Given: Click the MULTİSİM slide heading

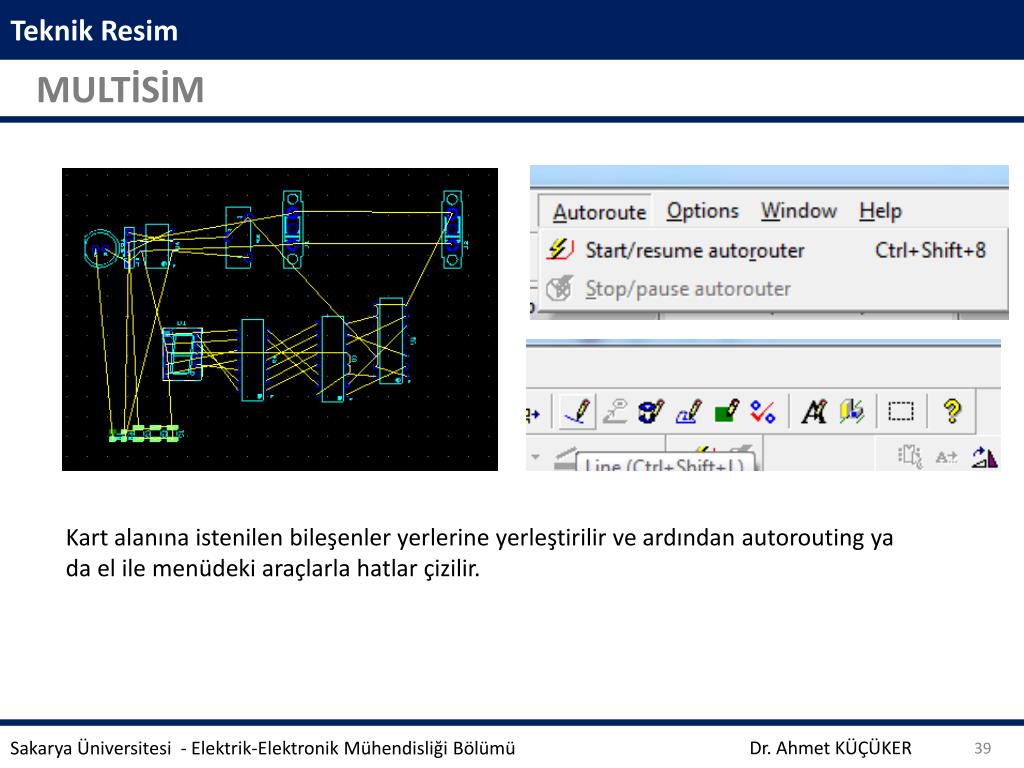Looking at the screenshot, I should pyautogui.click(x=121, y=89).
